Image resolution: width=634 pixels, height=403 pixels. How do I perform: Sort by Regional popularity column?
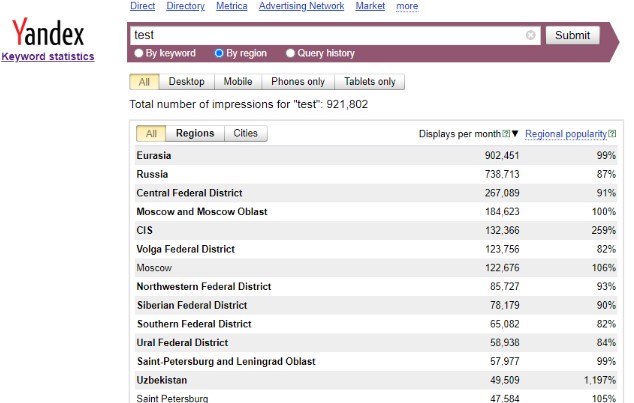point(565,134)
